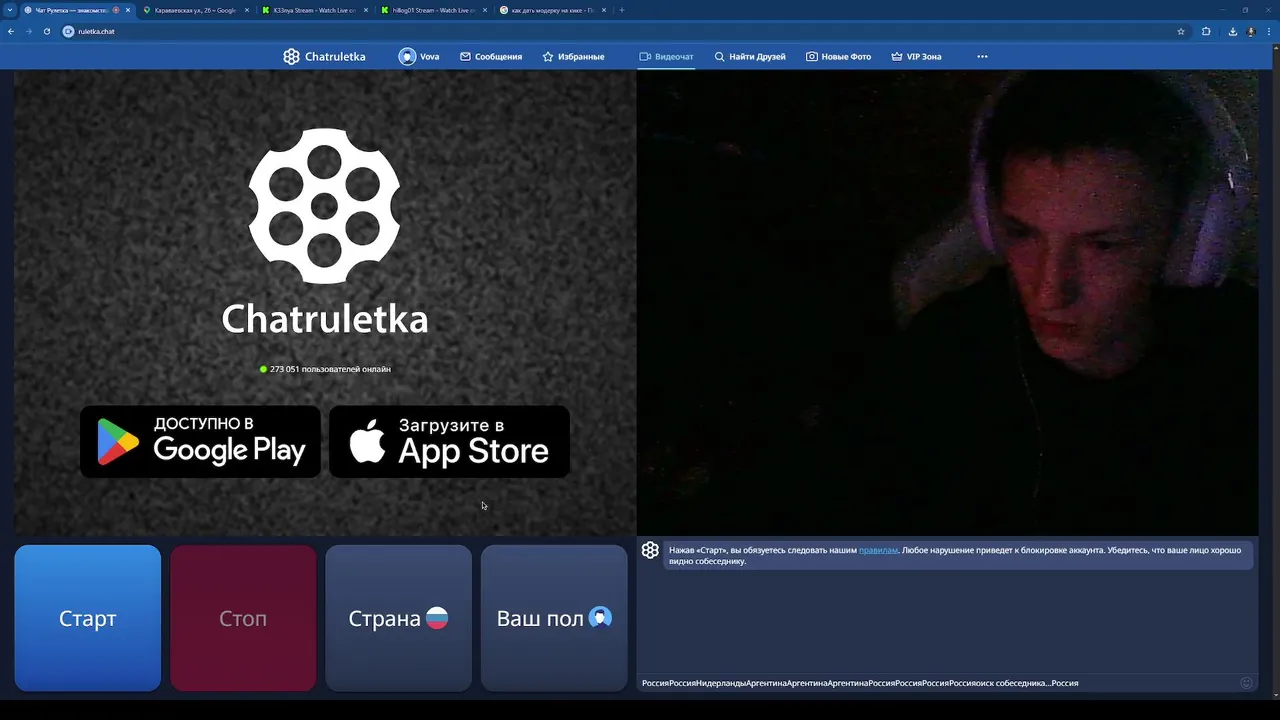Click the Видеочат camera icon
The image size is (1280, 720).
645,57
